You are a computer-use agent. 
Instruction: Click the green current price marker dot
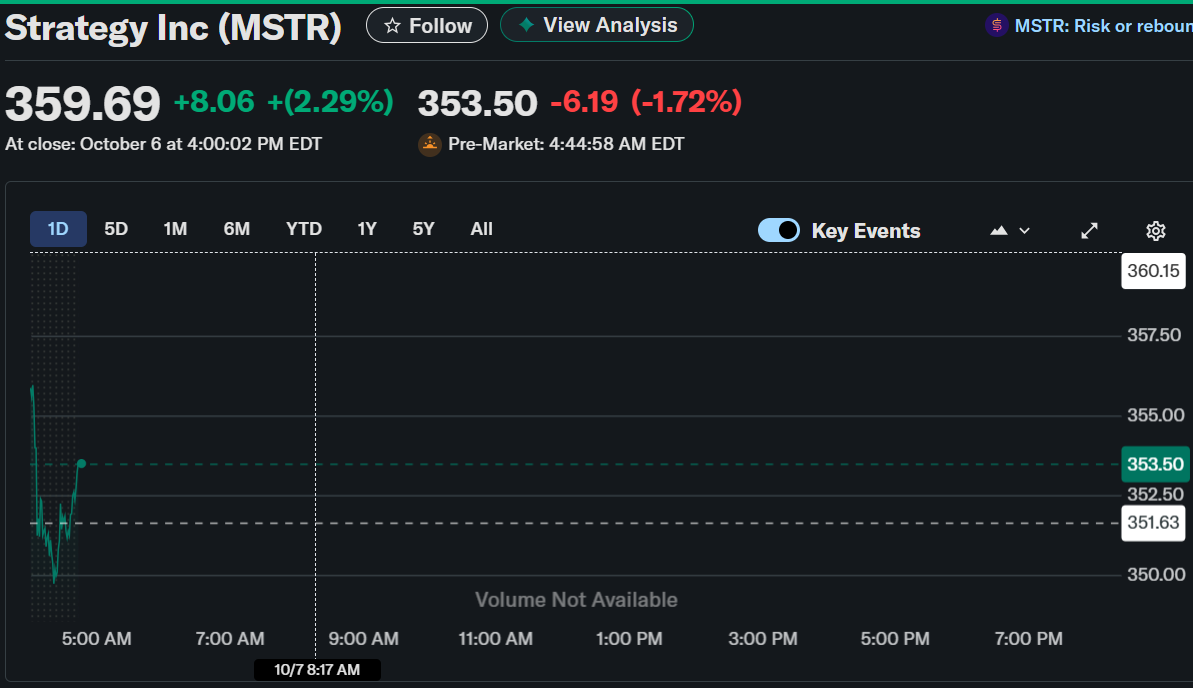81,464
